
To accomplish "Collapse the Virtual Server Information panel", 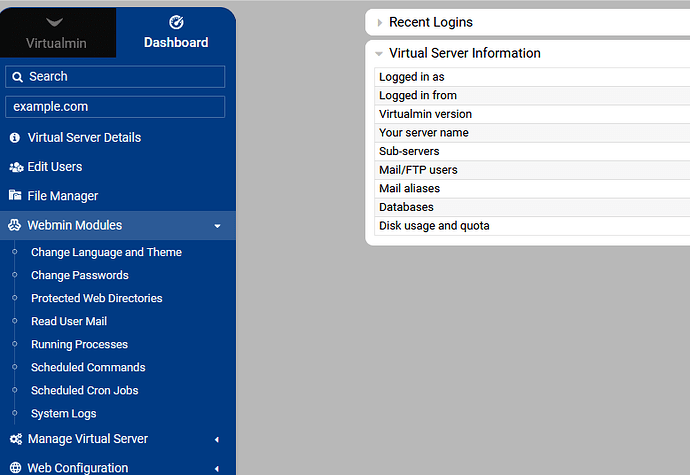I will (x=379, y=54).
